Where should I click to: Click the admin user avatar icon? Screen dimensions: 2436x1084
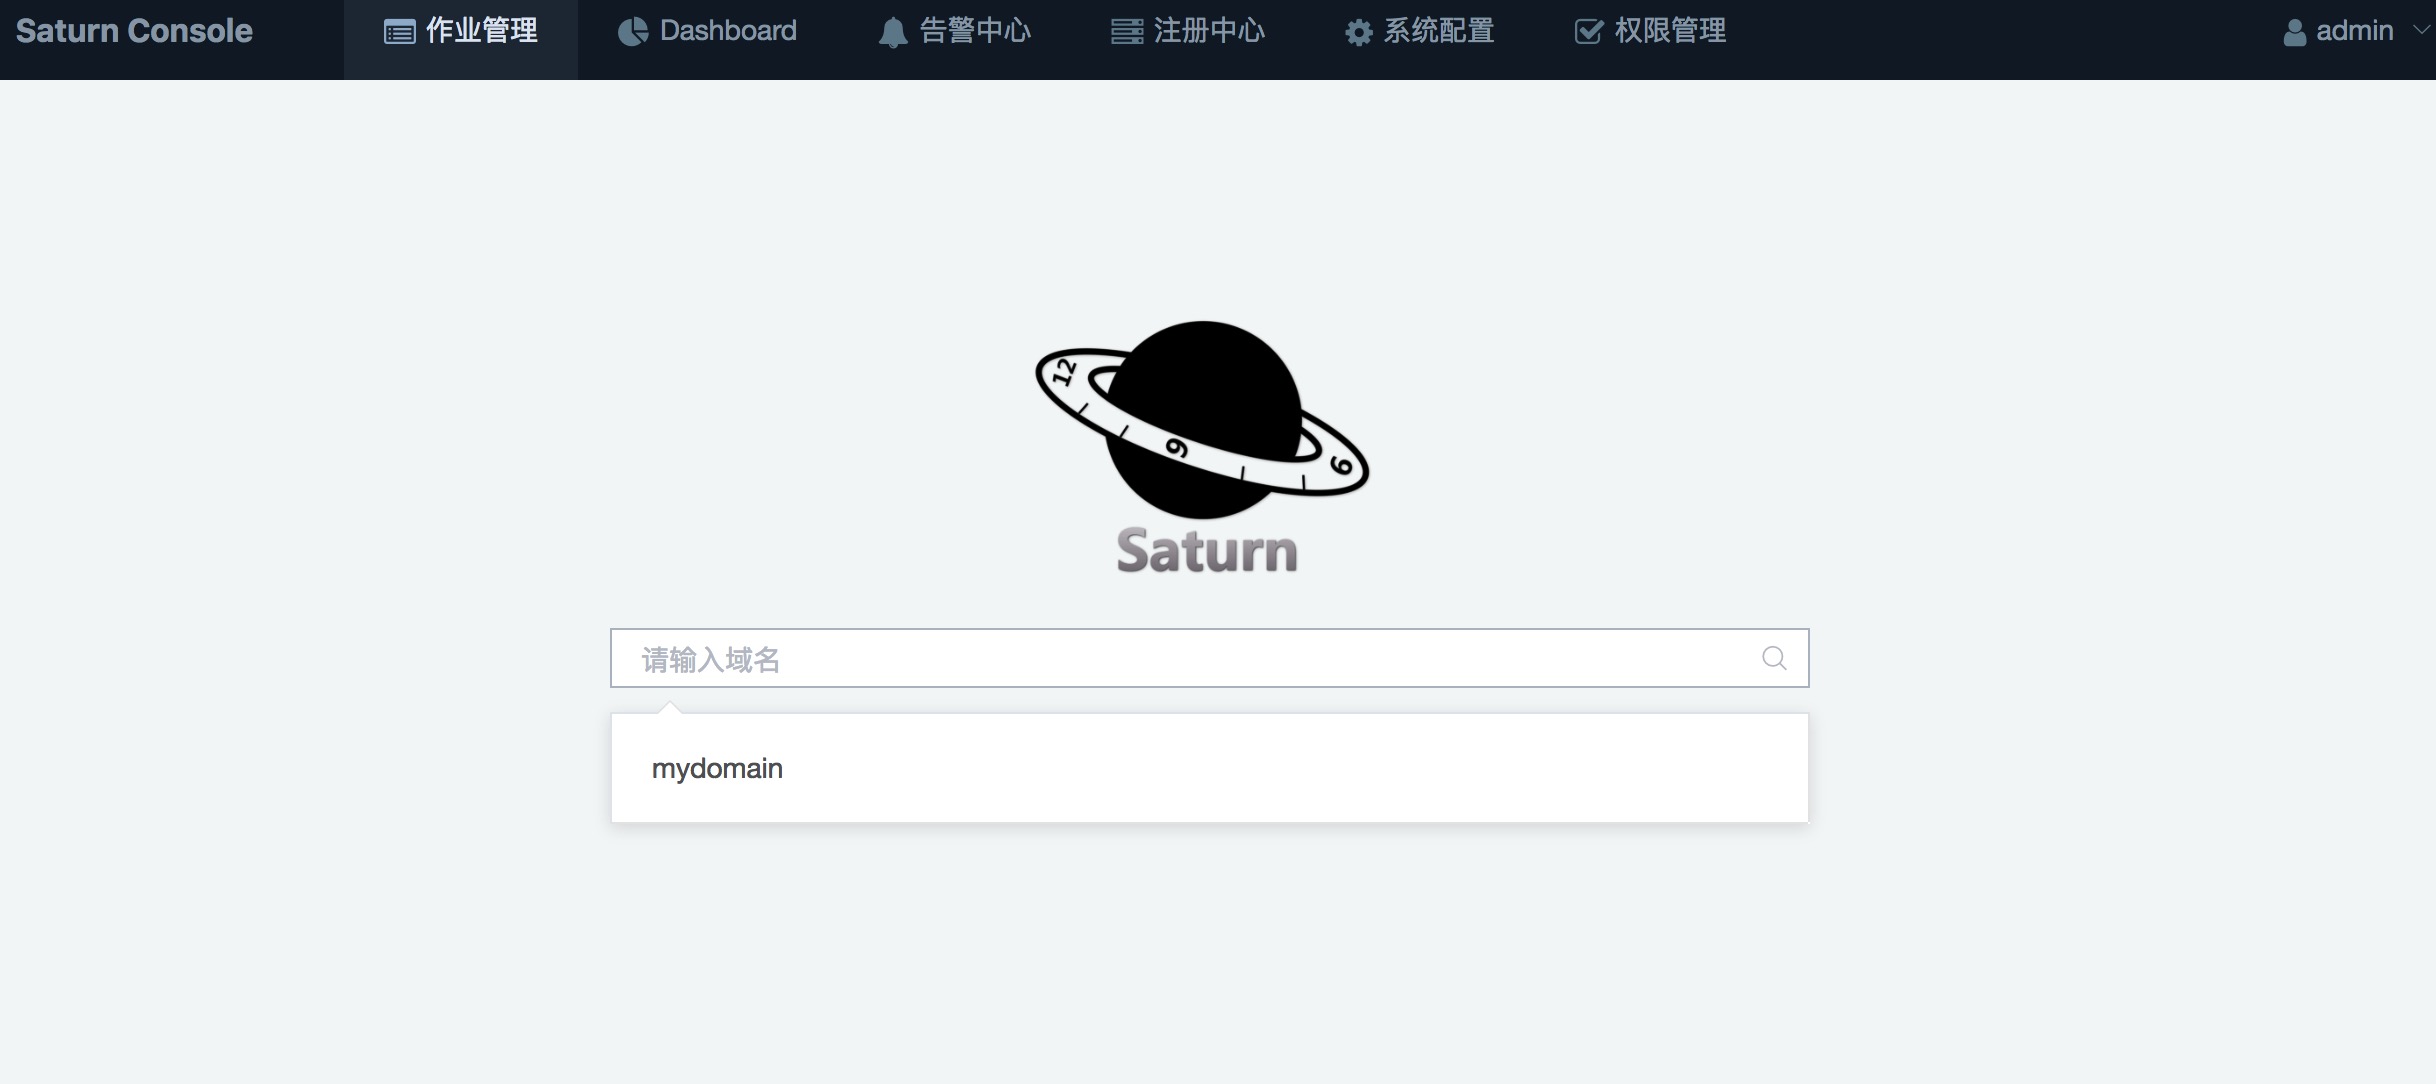coord(2294,33)
